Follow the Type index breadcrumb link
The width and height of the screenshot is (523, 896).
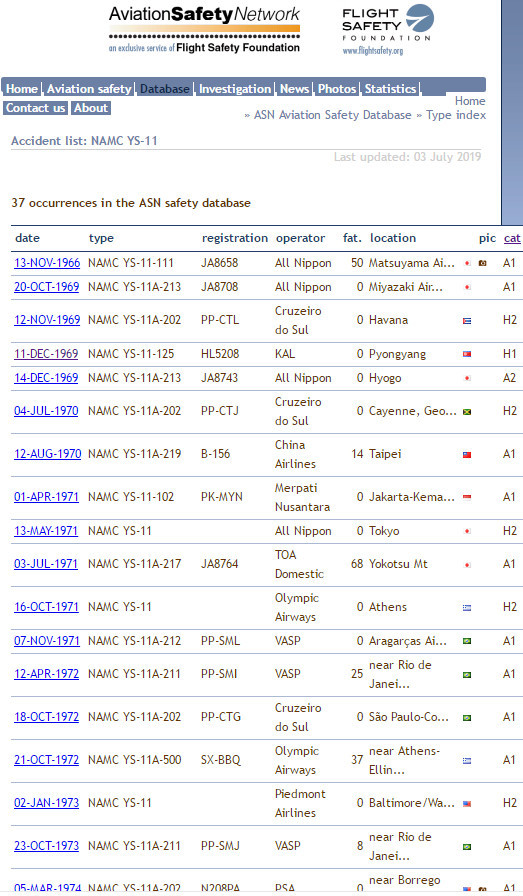click(x=456, y=115)
